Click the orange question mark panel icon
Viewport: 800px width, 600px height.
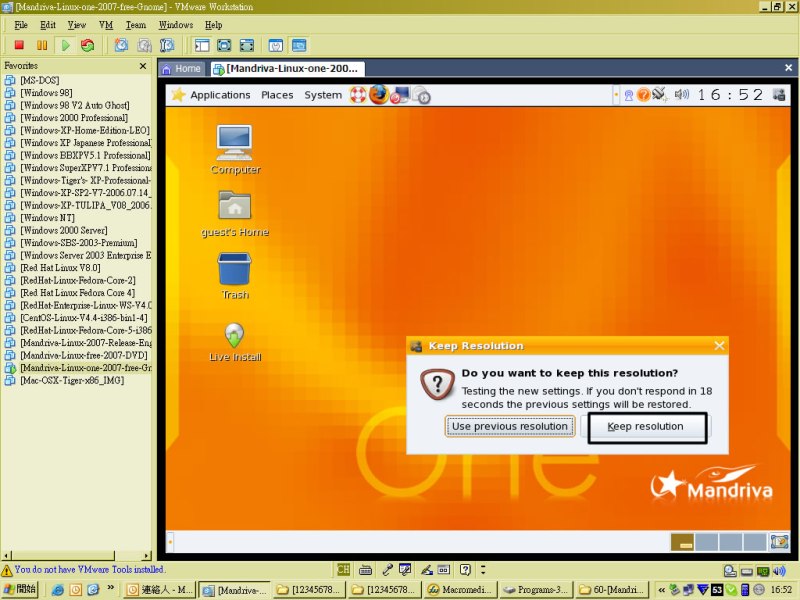644,95
